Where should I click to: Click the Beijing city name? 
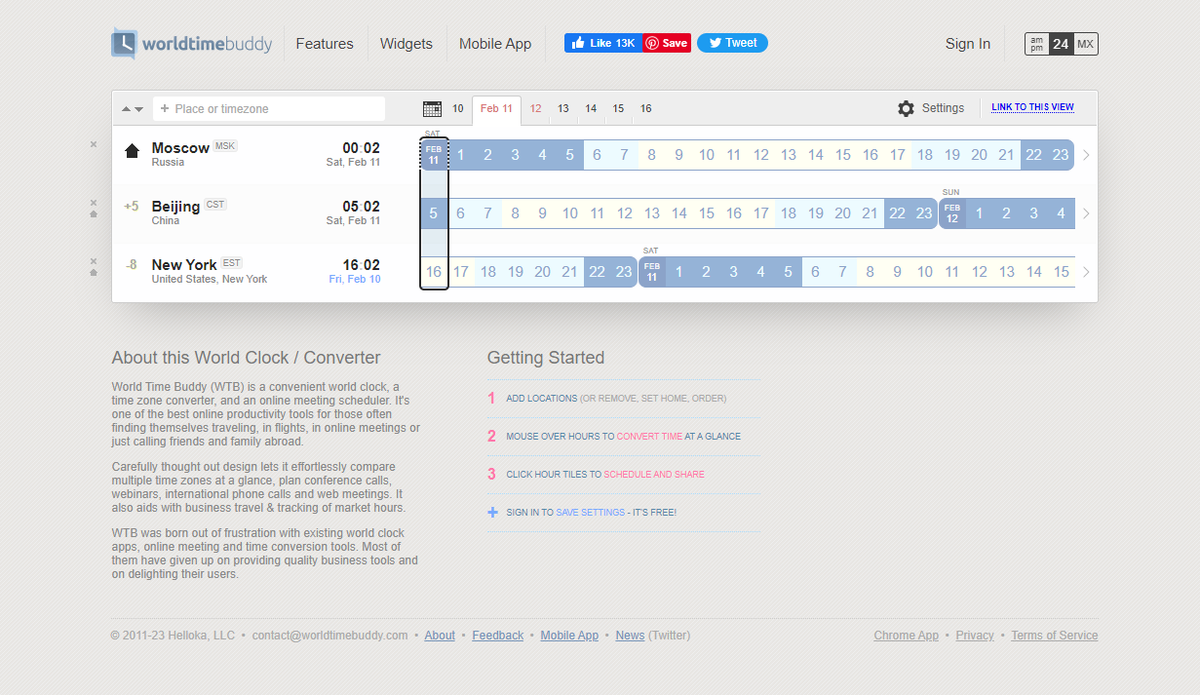point(176,206)
